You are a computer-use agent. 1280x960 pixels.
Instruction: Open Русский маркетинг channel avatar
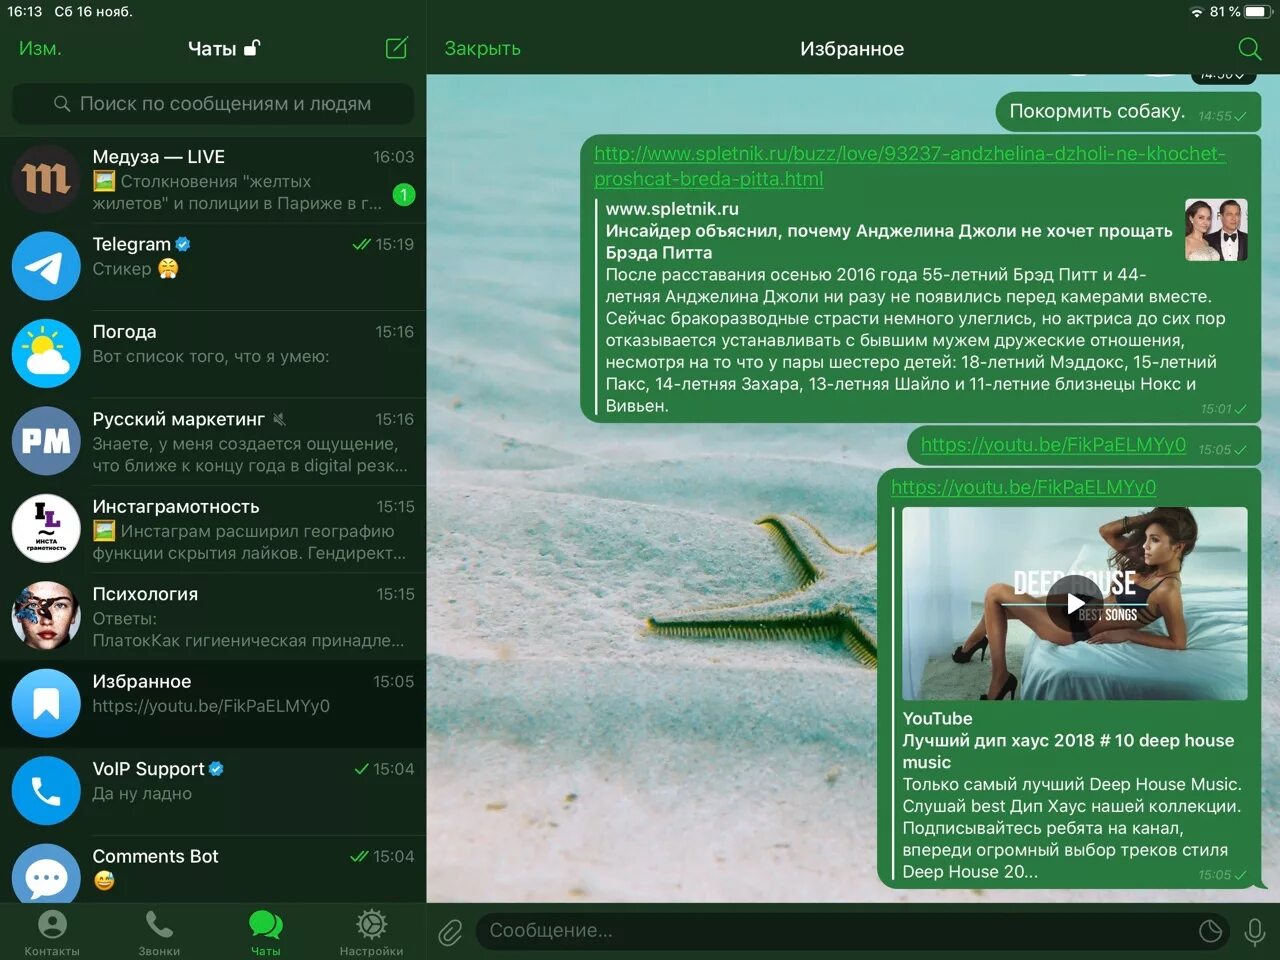click(x=46, y=441)
